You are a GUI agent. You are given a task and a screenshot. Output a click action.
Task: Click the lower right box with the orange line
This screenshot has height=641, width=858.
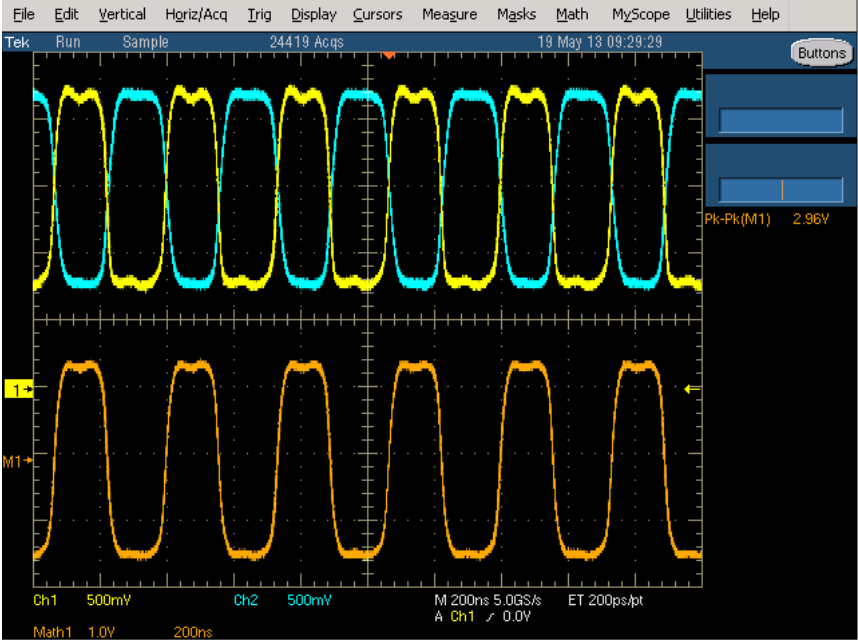pyautogui.click(x=781, y=190)
